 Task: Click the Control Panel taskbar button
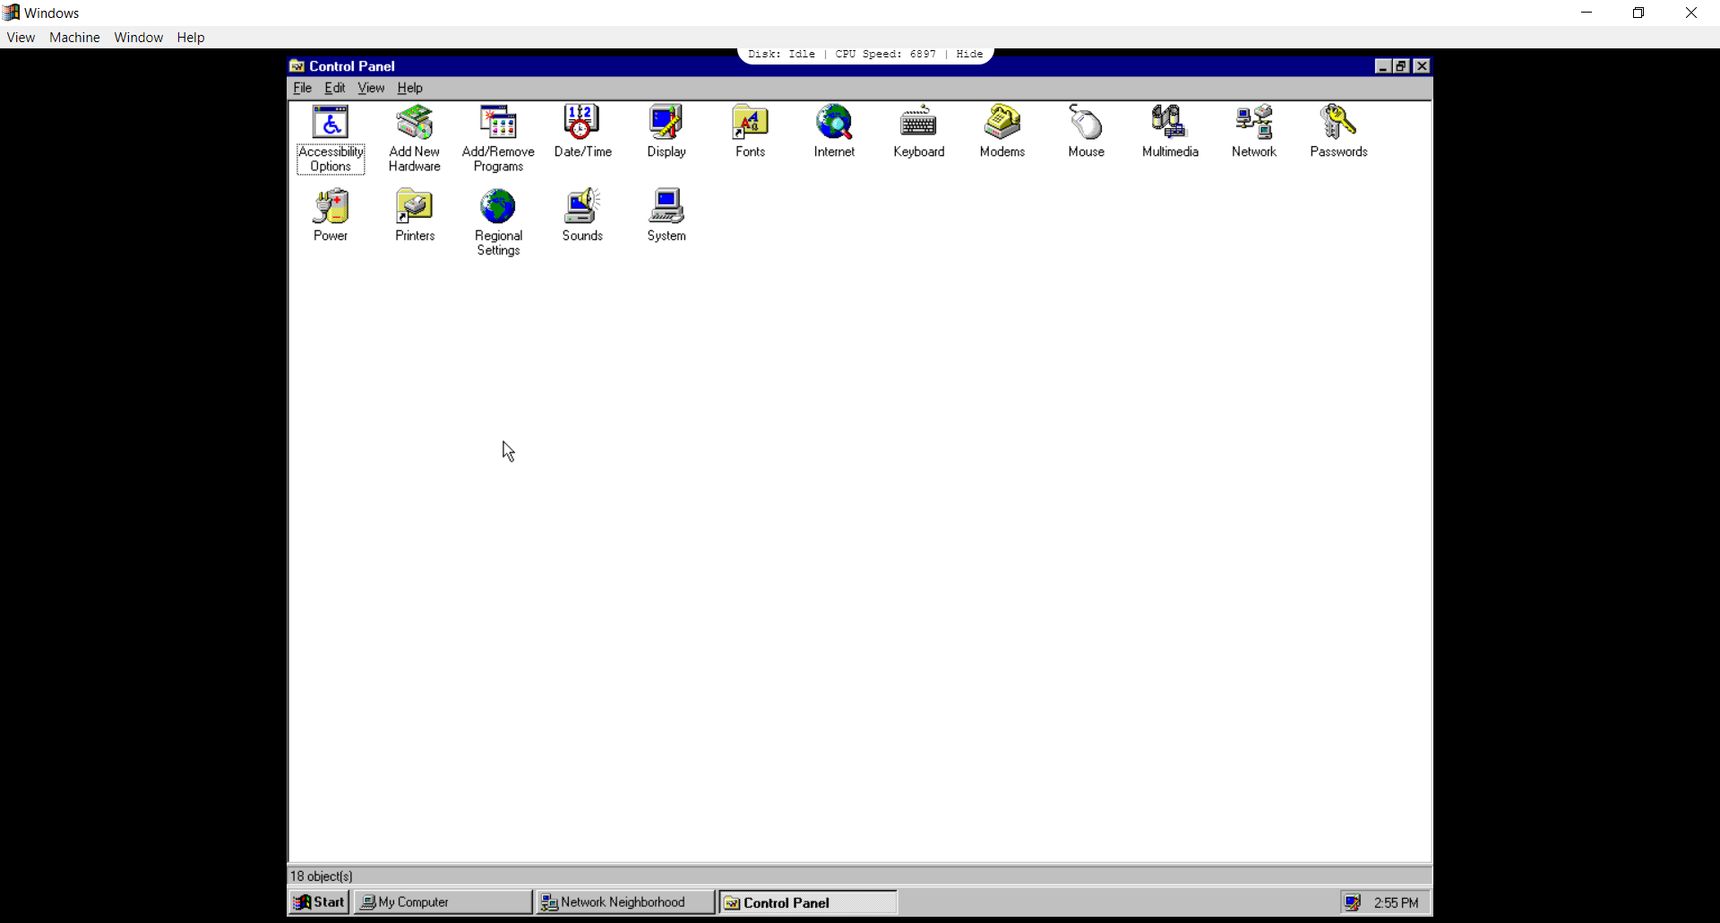807,902
